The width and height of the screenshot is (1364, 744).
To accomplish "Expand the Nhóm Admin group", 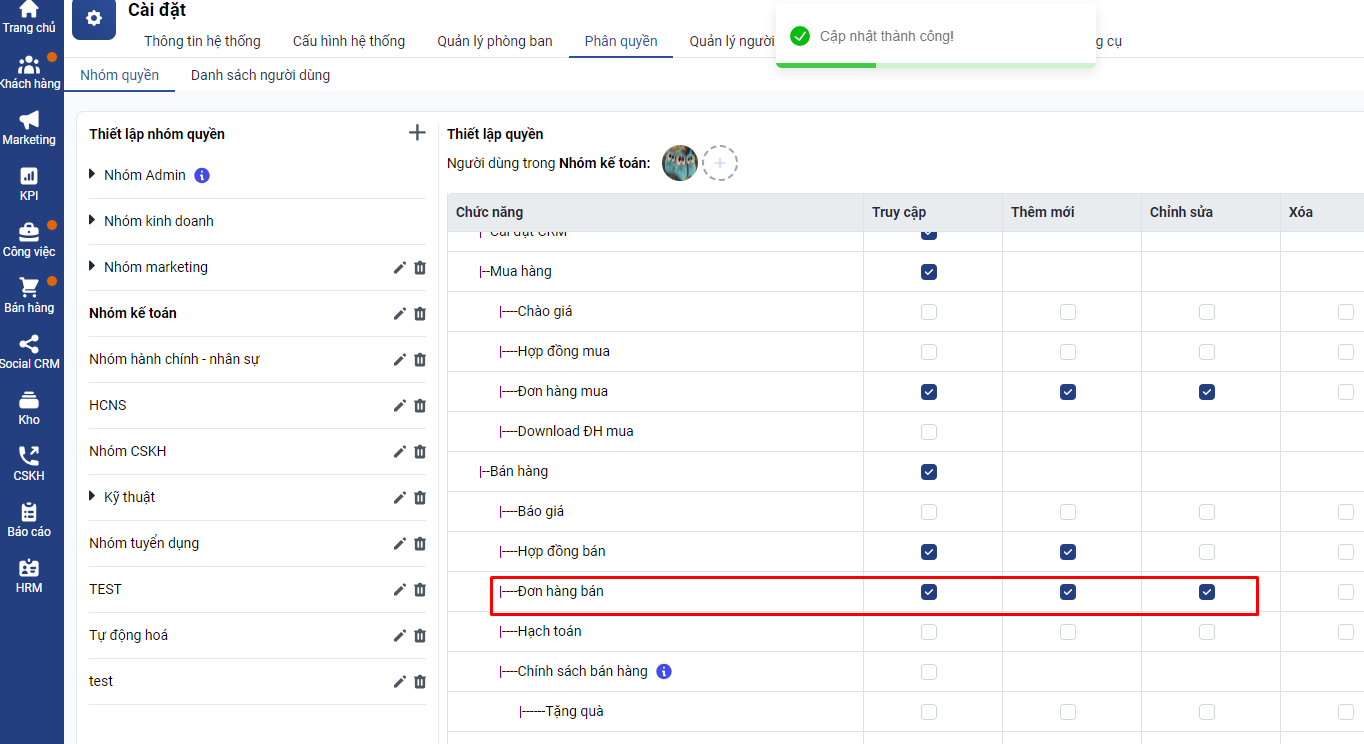I will (92, 175).
